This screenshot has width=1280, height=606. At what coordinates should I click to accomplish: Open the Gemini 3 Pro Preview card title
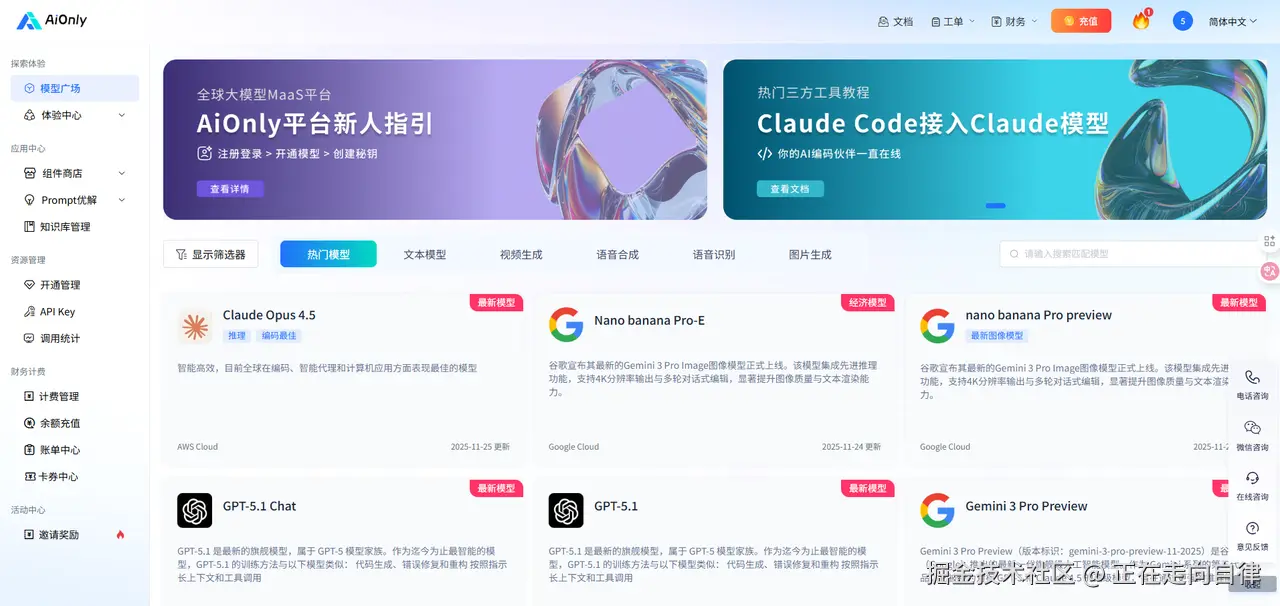tap(1027, 506)
